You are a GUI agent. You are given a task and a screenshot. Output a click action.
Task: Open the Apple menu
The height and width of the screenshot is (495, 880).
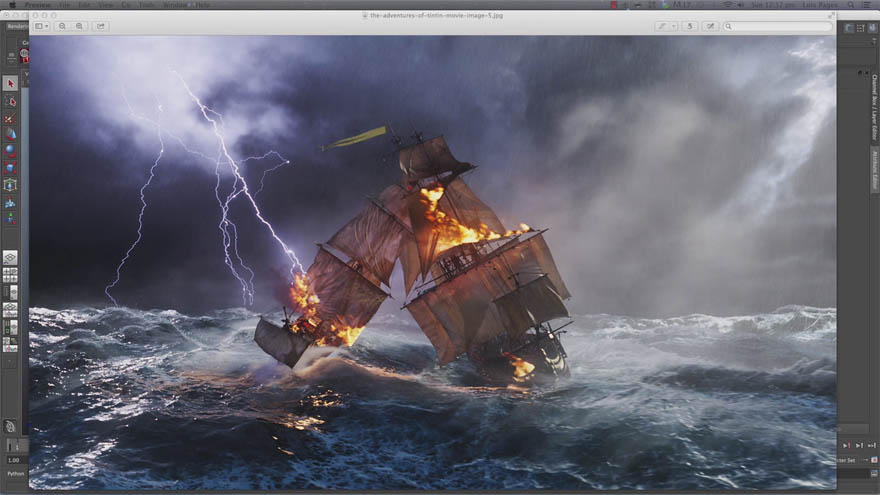pyautogui.click(x=13, y=4)
